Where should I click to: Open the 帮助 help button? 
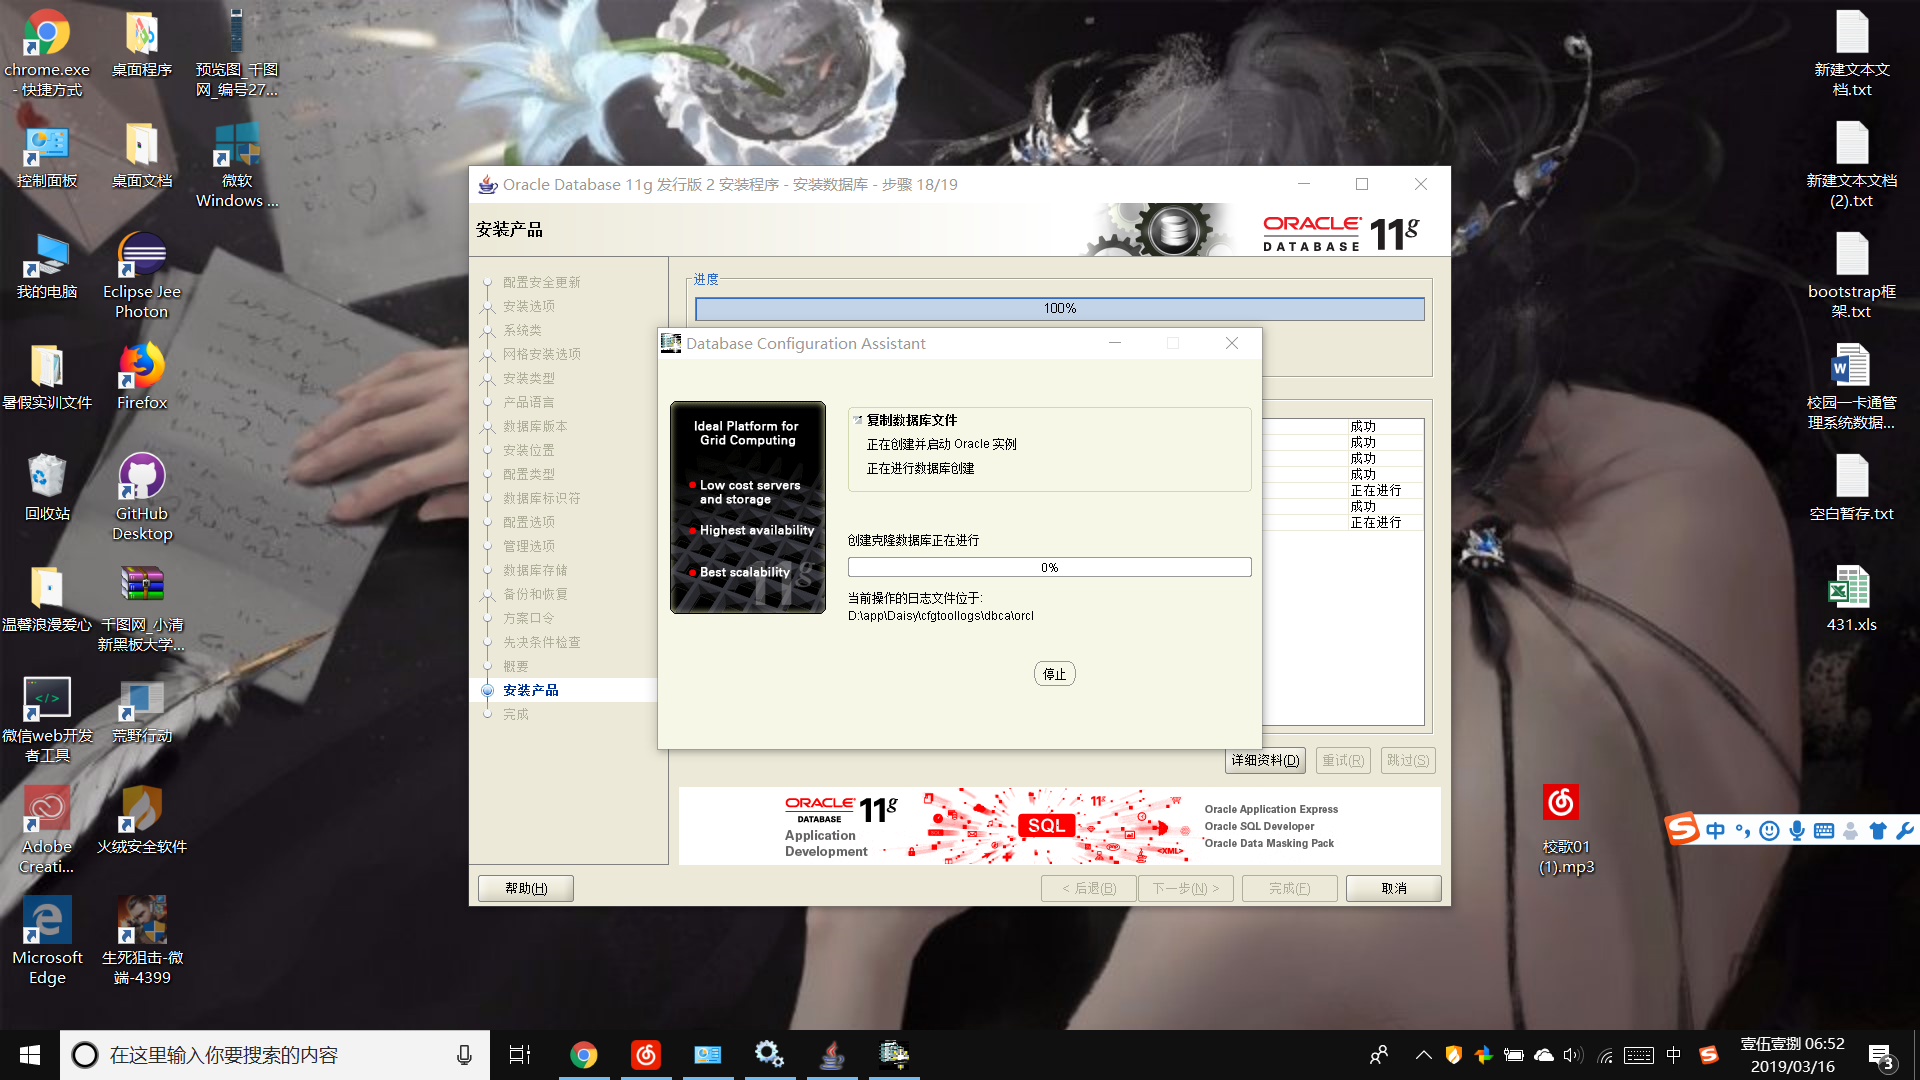(525, 888)
